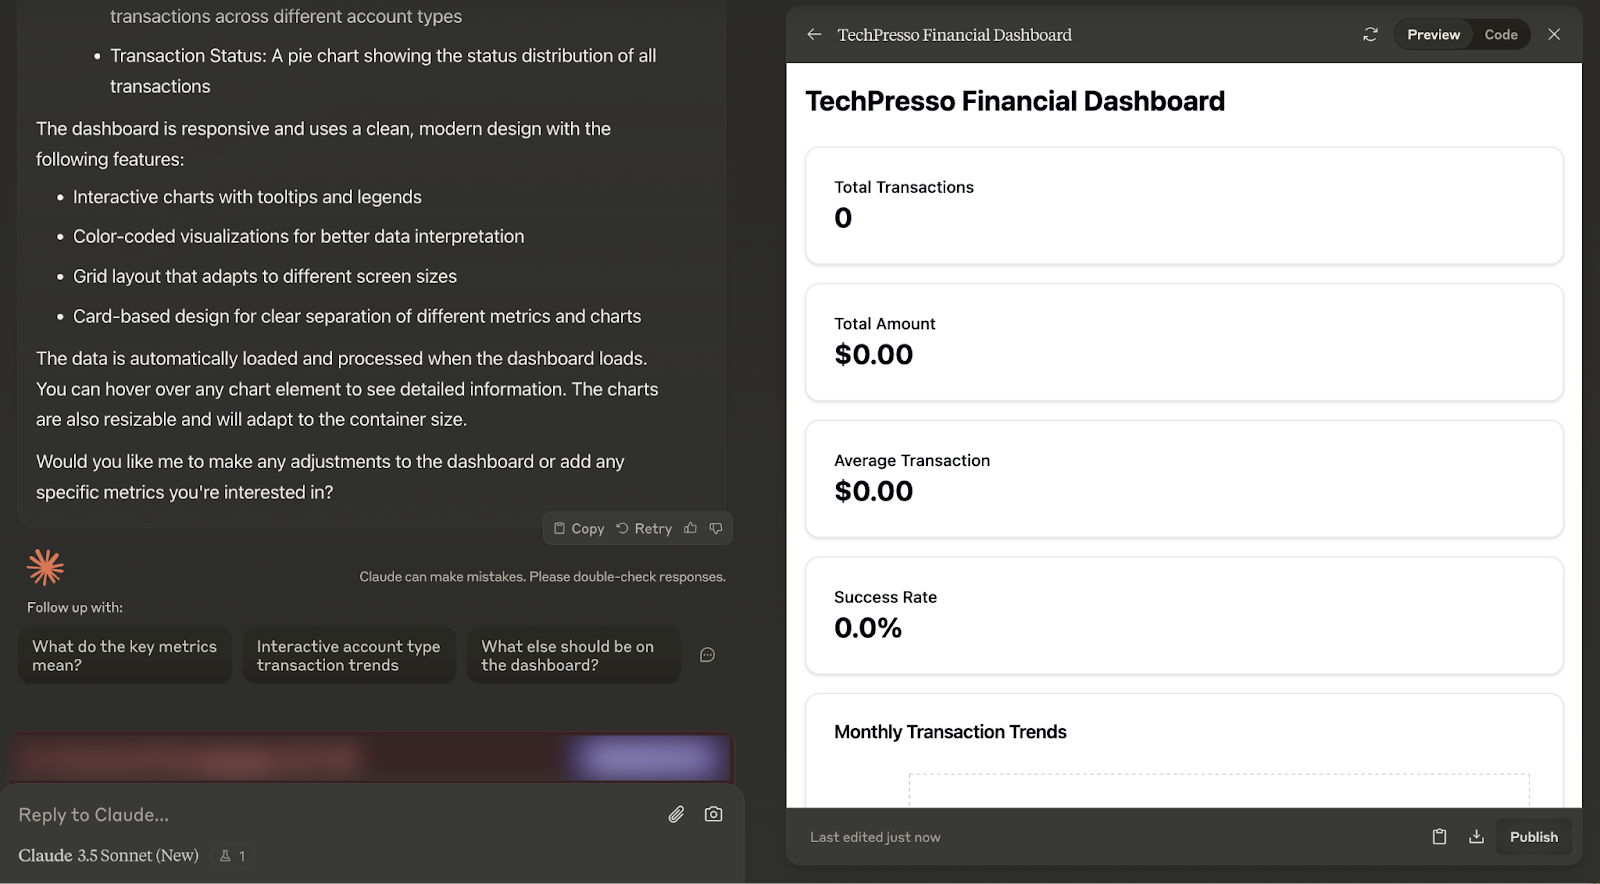The height and width of the screenshot is (884, 1600).
Task: Click the flask style icon with 1
Action: click(x=232, y=856)
